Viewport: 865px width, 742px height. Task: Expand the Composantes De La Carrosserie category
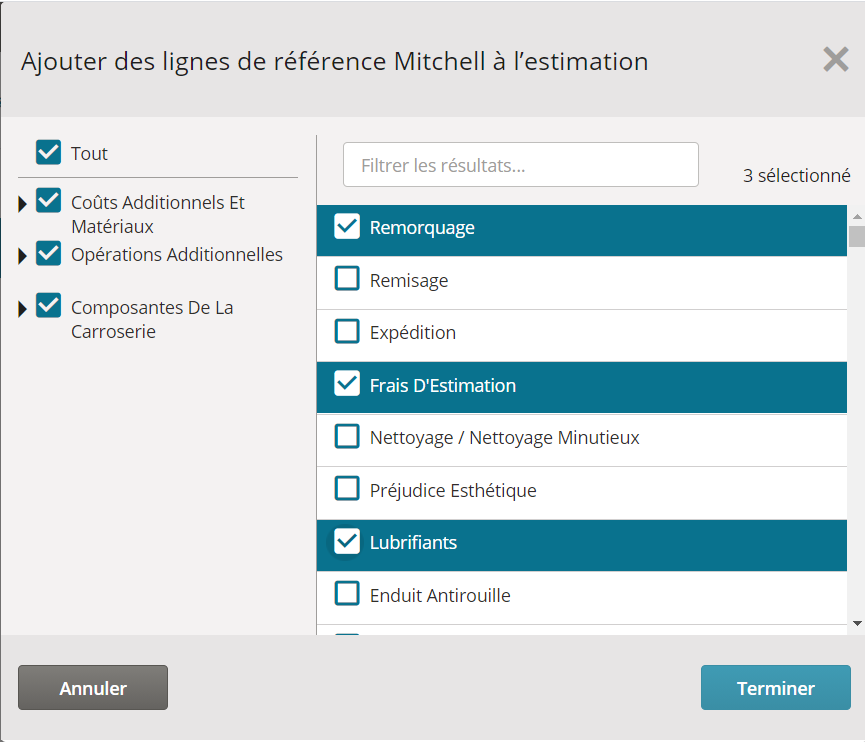23,309
